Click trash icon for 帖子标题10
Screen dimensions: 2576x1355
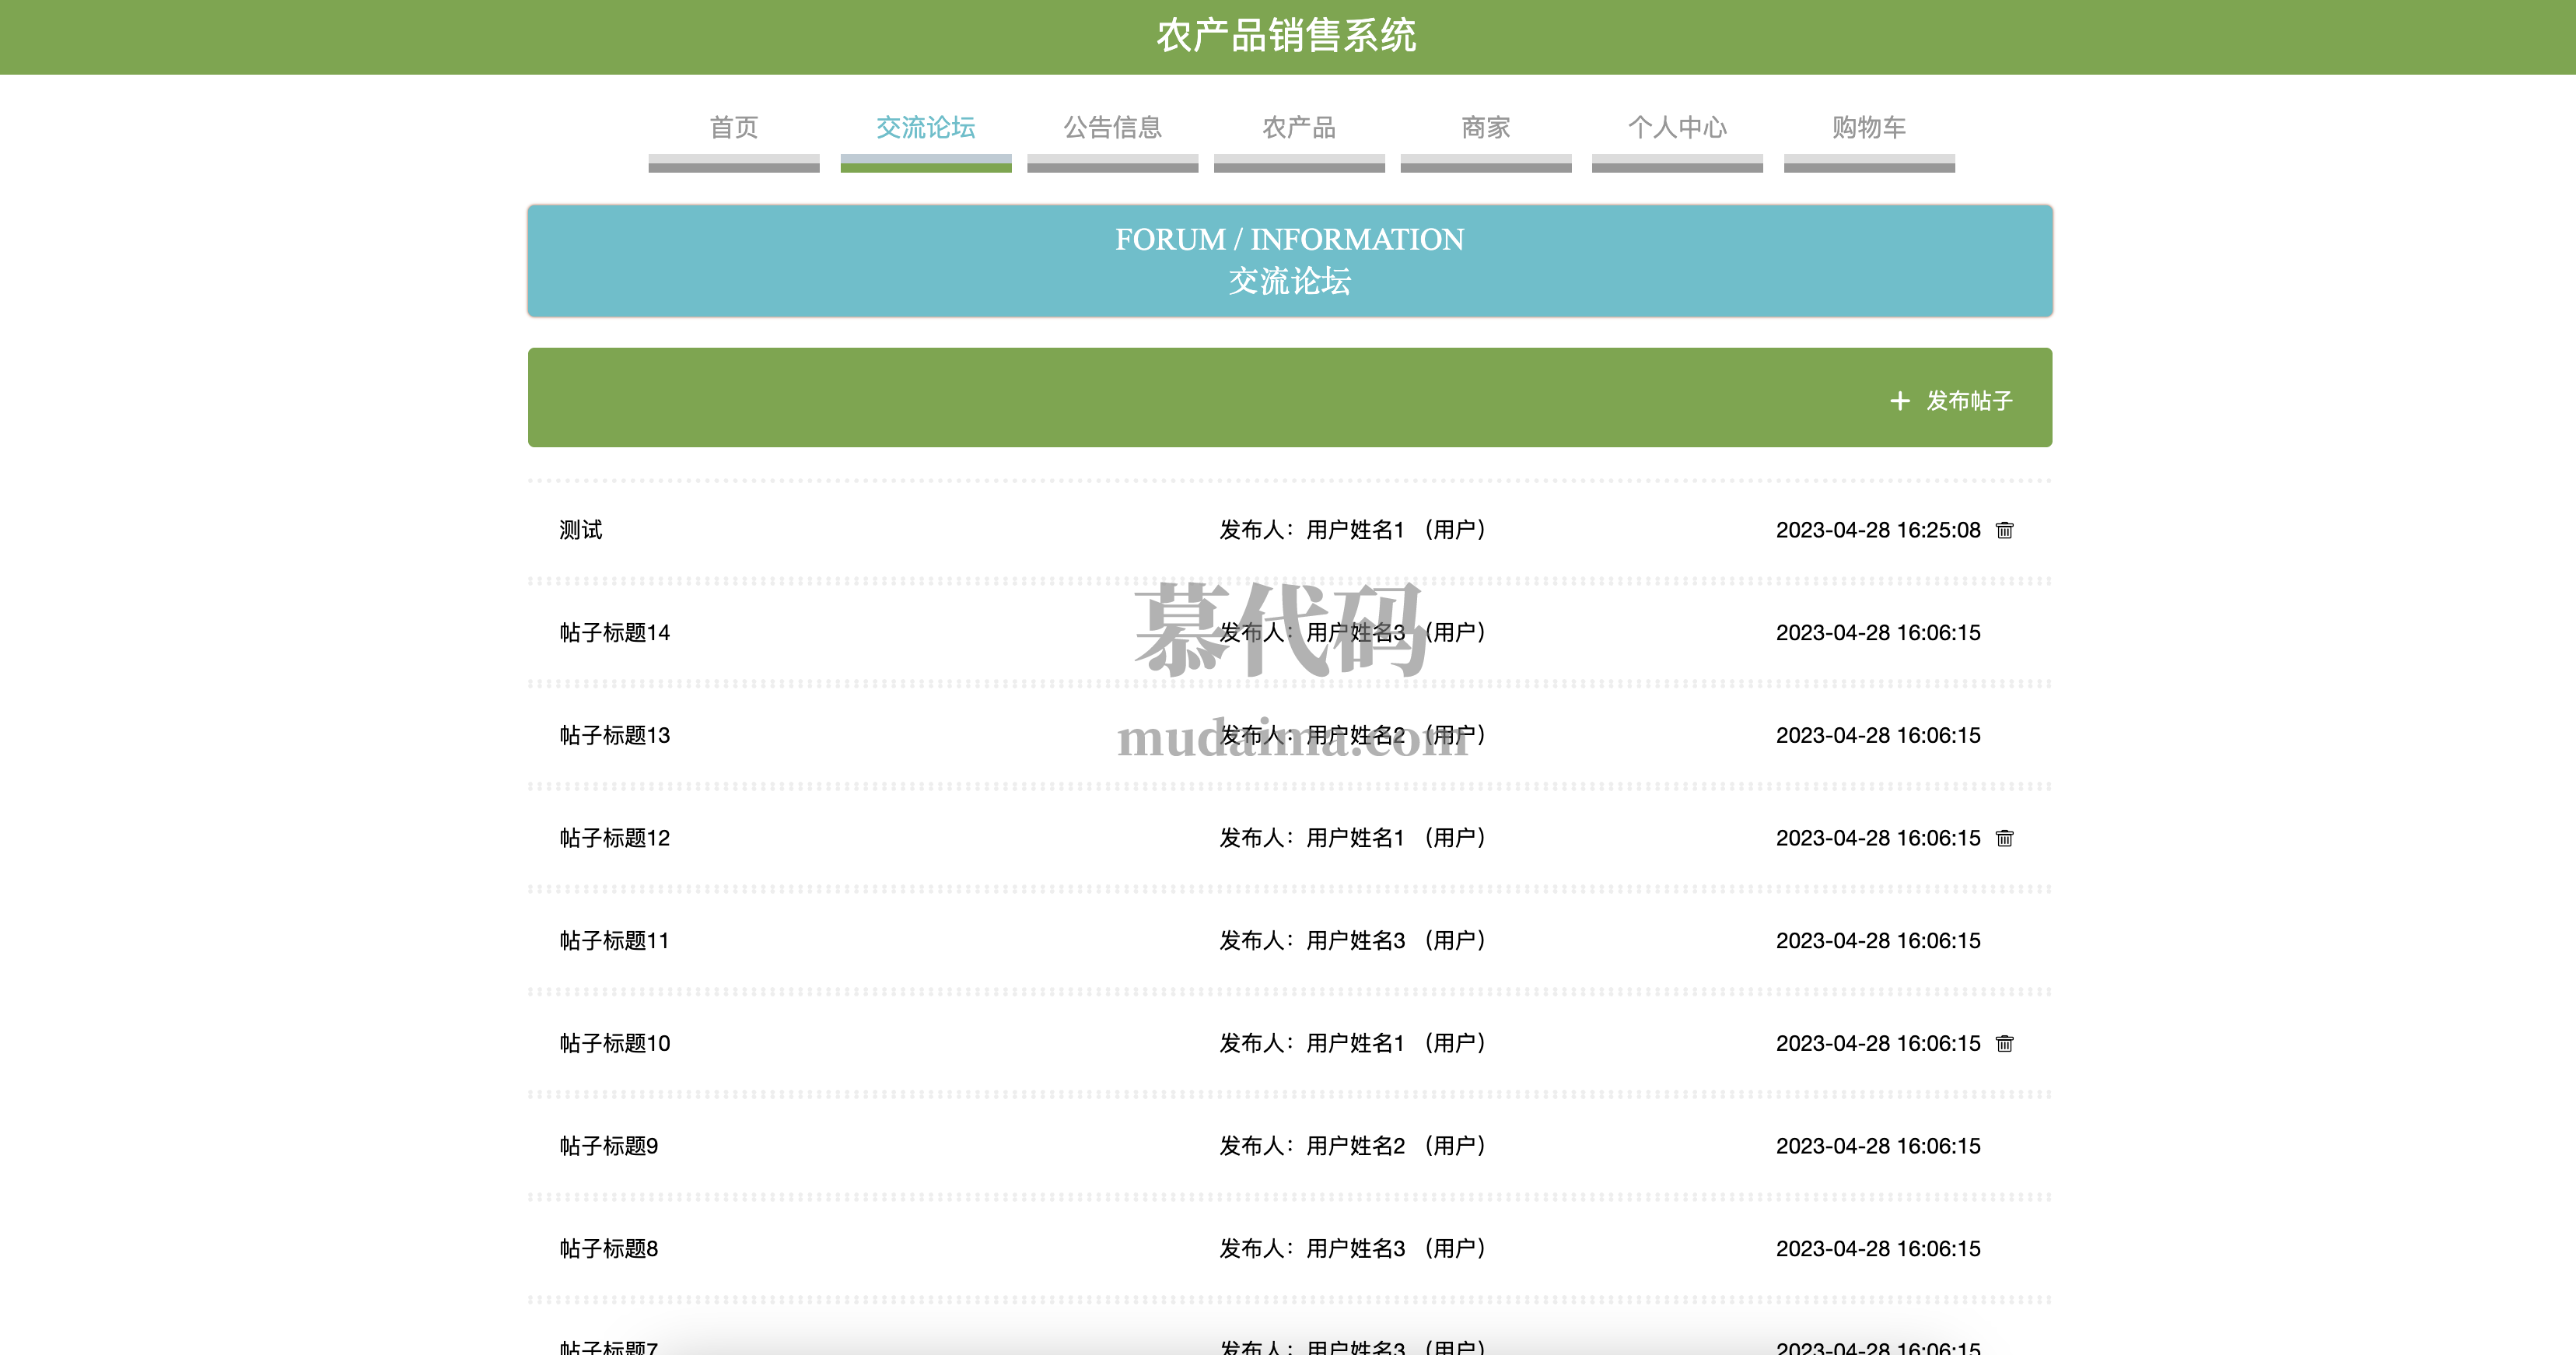click(2004, 1043)
